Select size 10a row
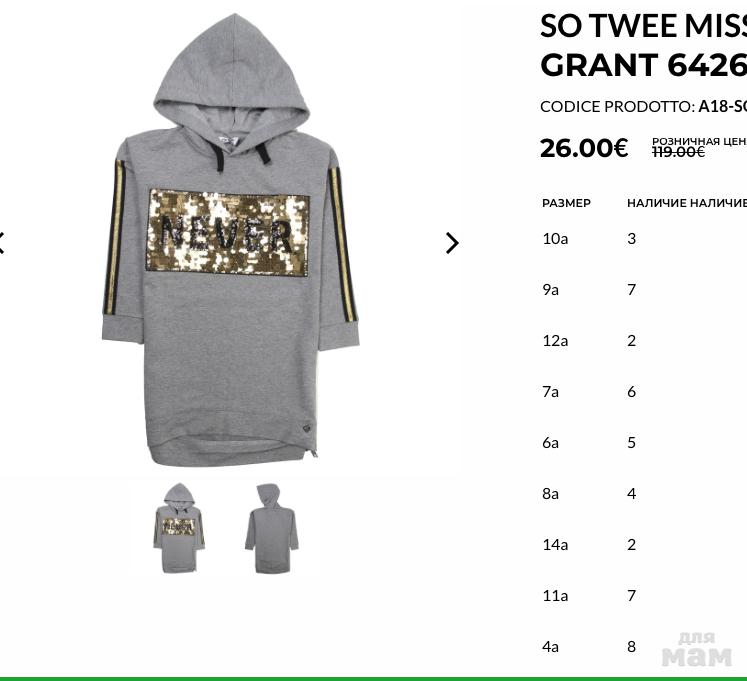Viewport: 747px width, 681px height. click(x=644, y=238)
